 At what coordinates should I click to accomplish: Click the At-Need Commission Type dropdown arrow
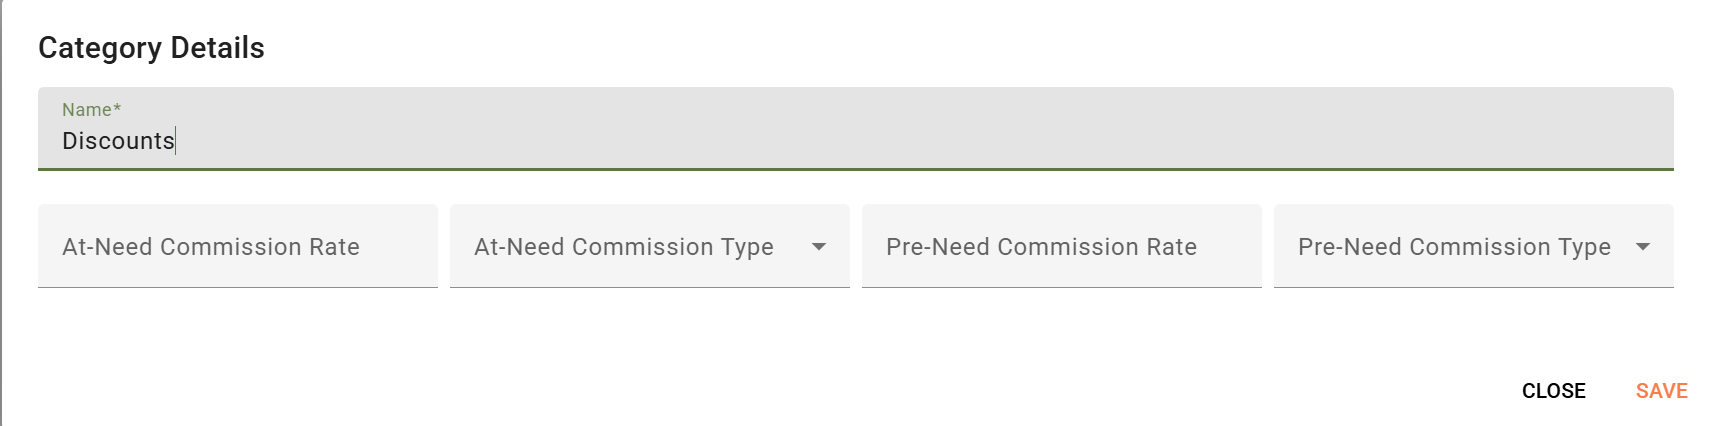[x=819, y=247]
